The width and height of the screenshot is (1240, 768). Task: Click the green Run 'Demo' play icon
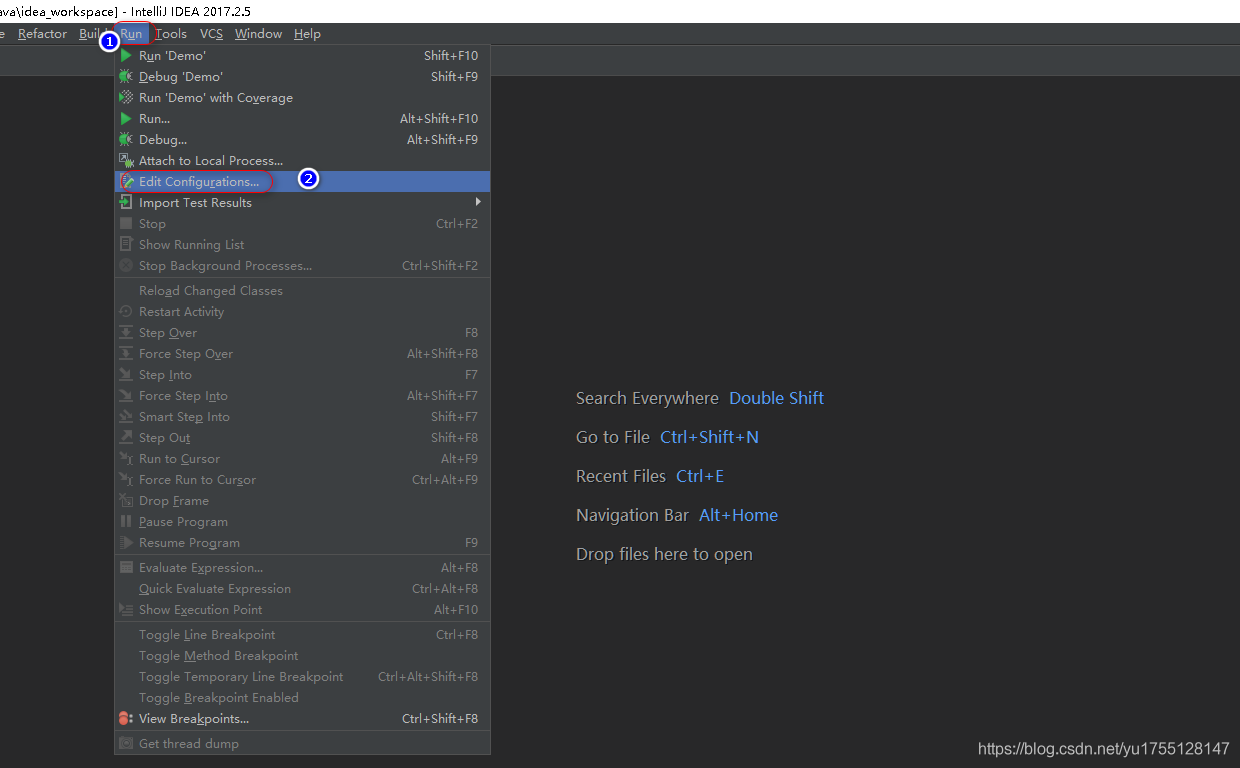[126, 56]
